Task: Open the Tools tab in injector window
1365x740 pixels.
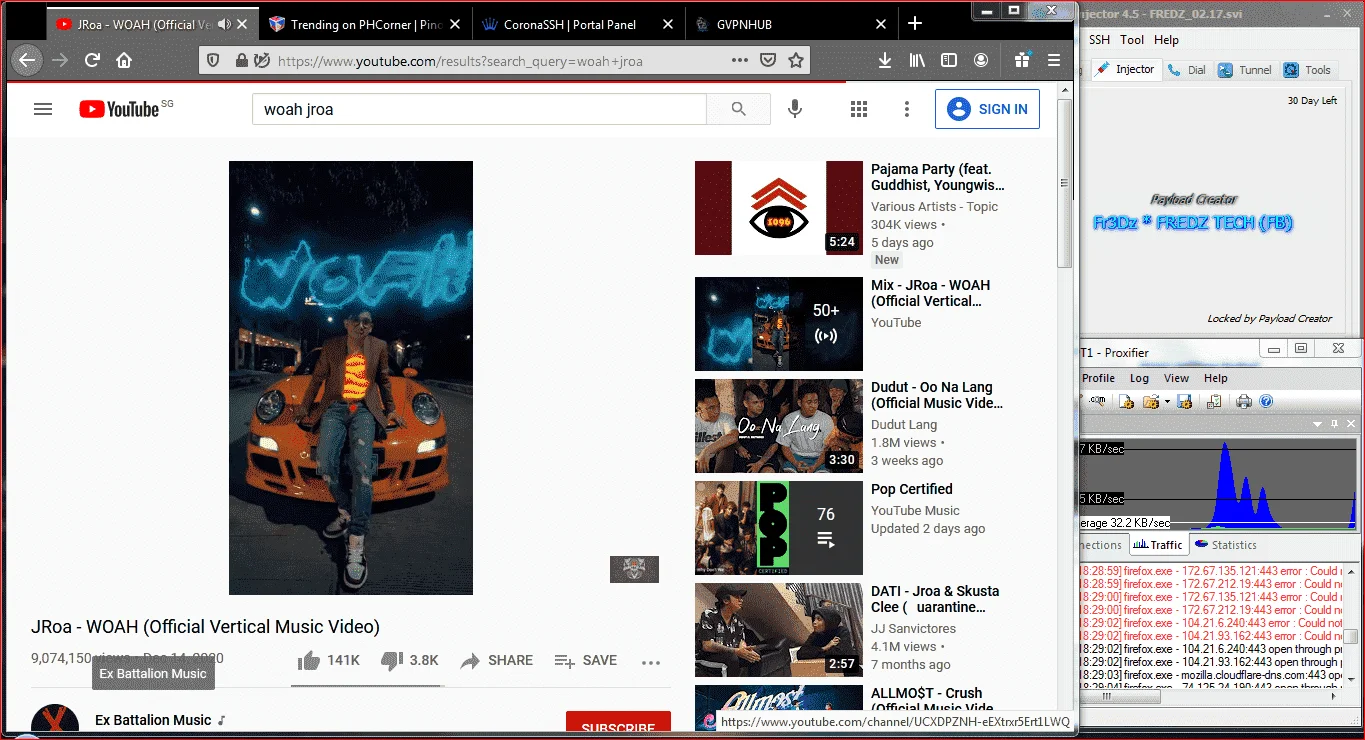Action: (x=1308, y=70)
